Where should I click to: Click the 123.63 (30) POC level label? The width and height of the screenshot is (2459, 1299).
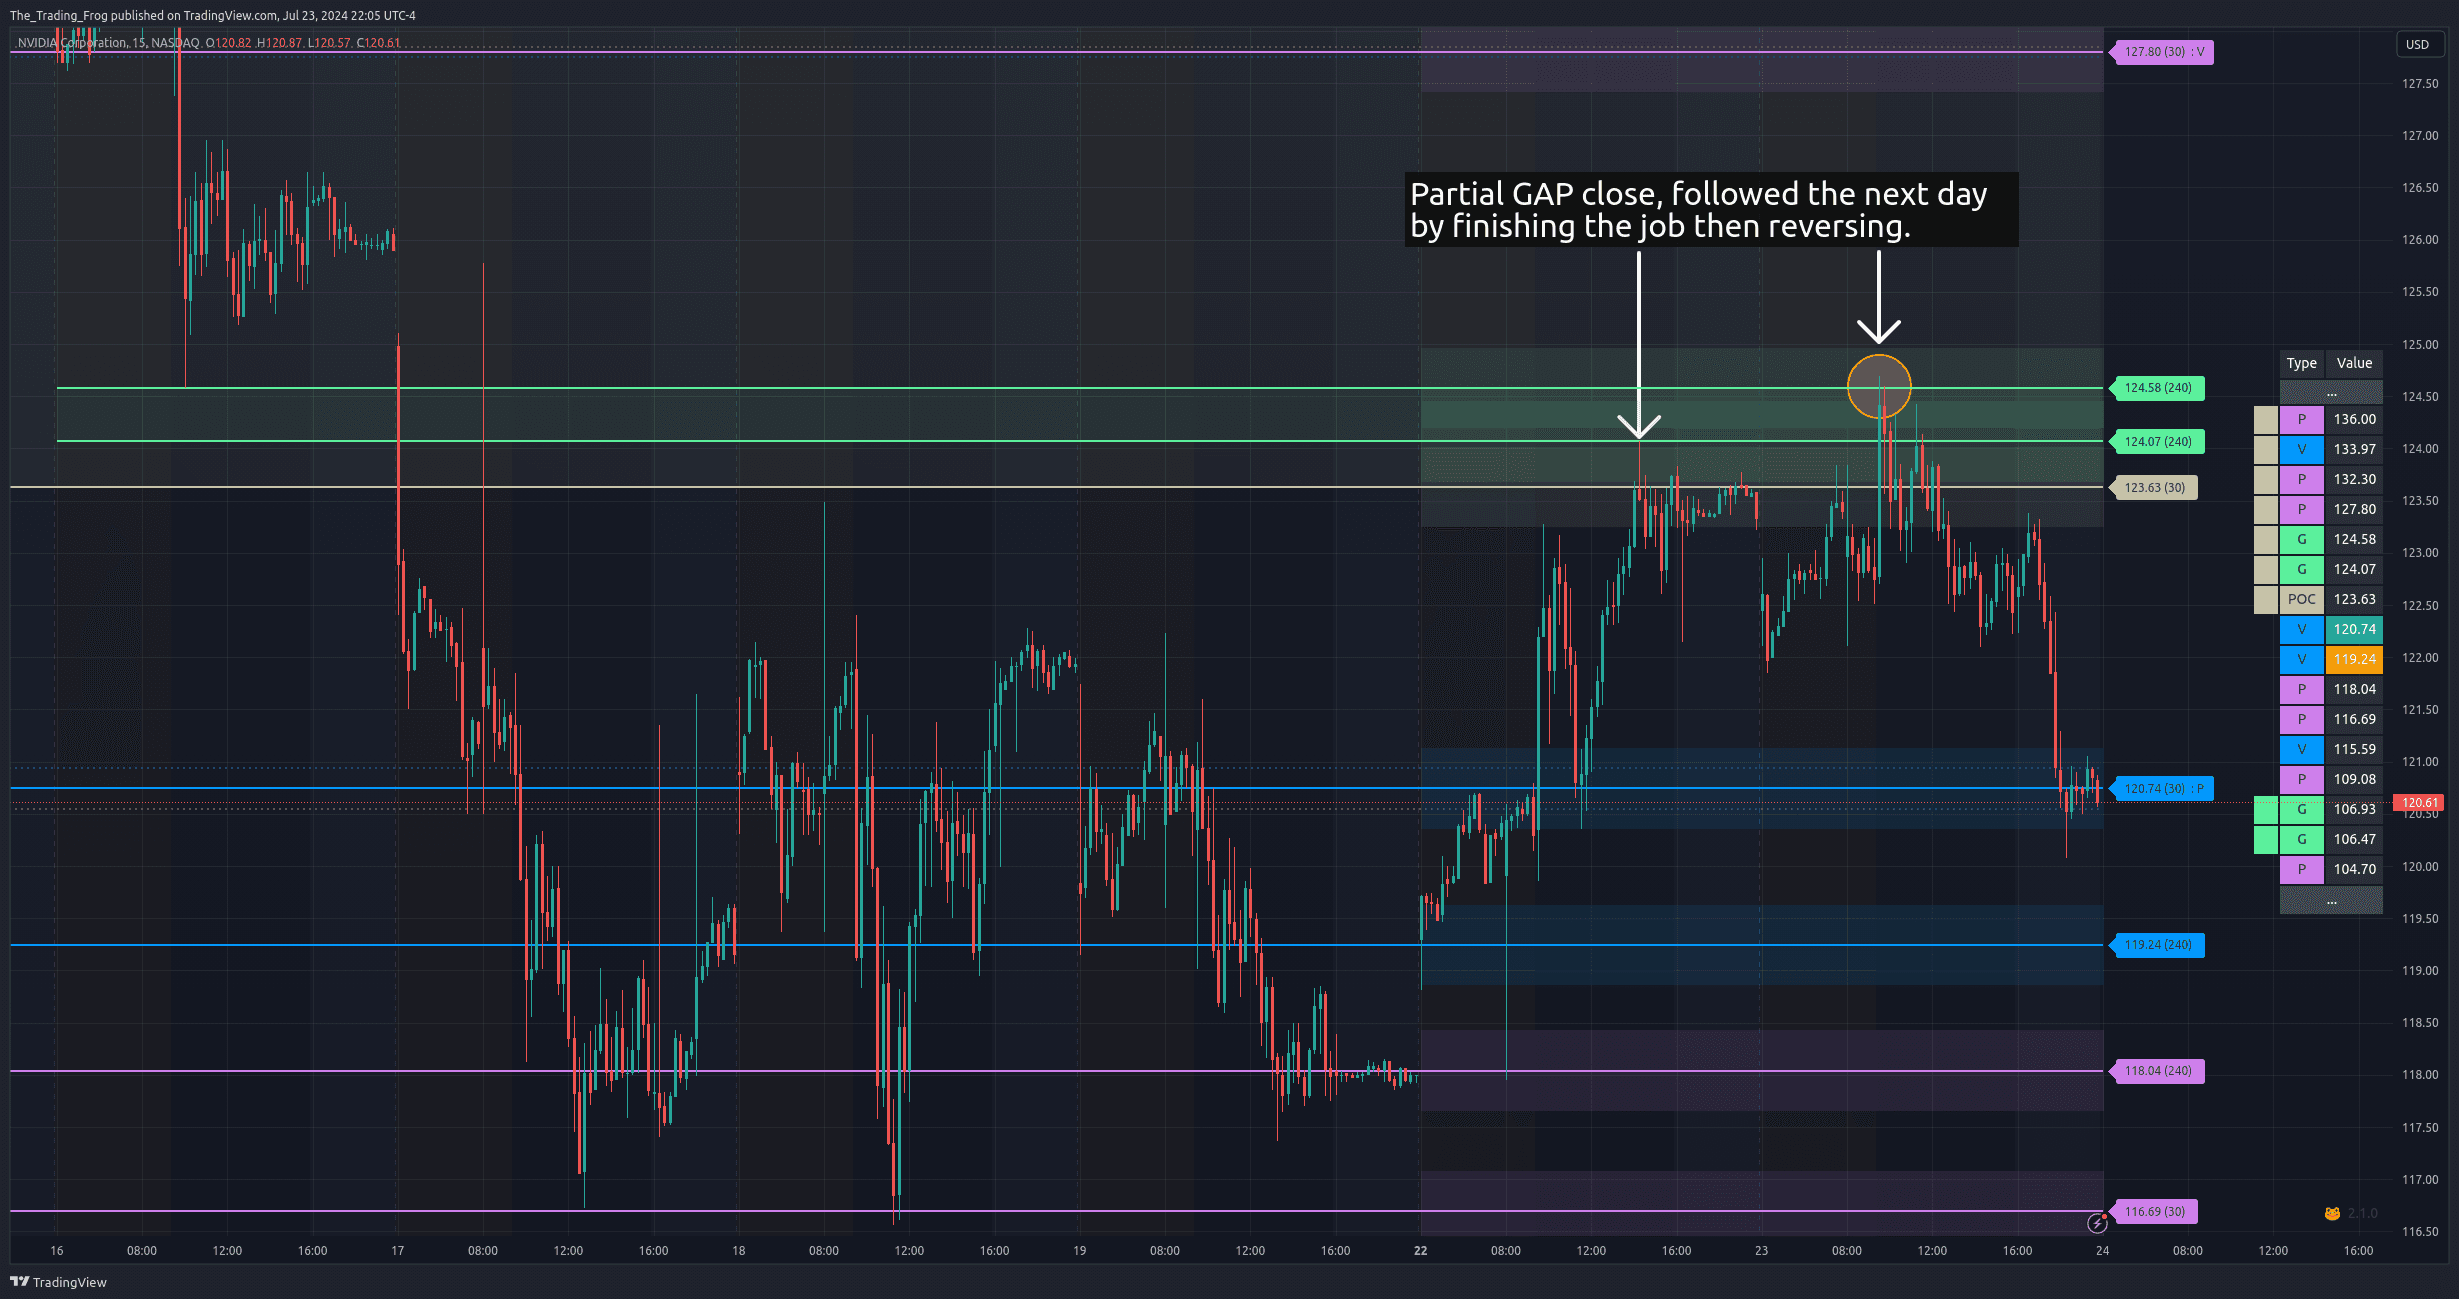[2153, 488]
